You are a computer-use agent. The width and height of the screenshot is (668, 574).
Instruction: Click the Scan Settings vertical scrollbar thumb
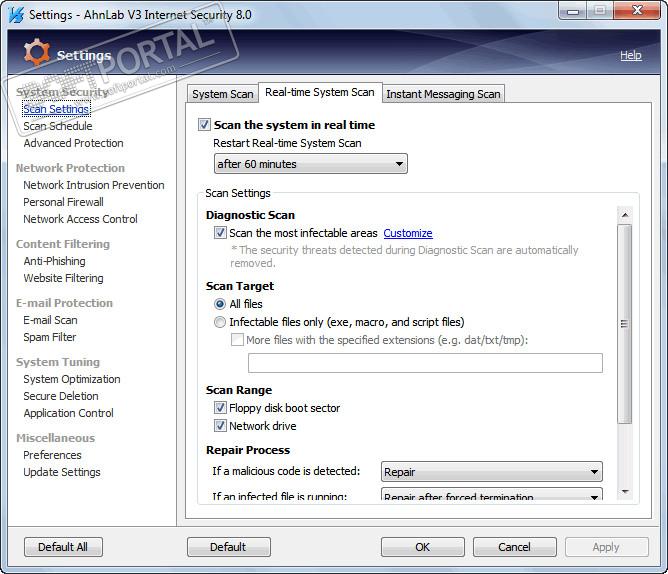click(x=625, y=324)
